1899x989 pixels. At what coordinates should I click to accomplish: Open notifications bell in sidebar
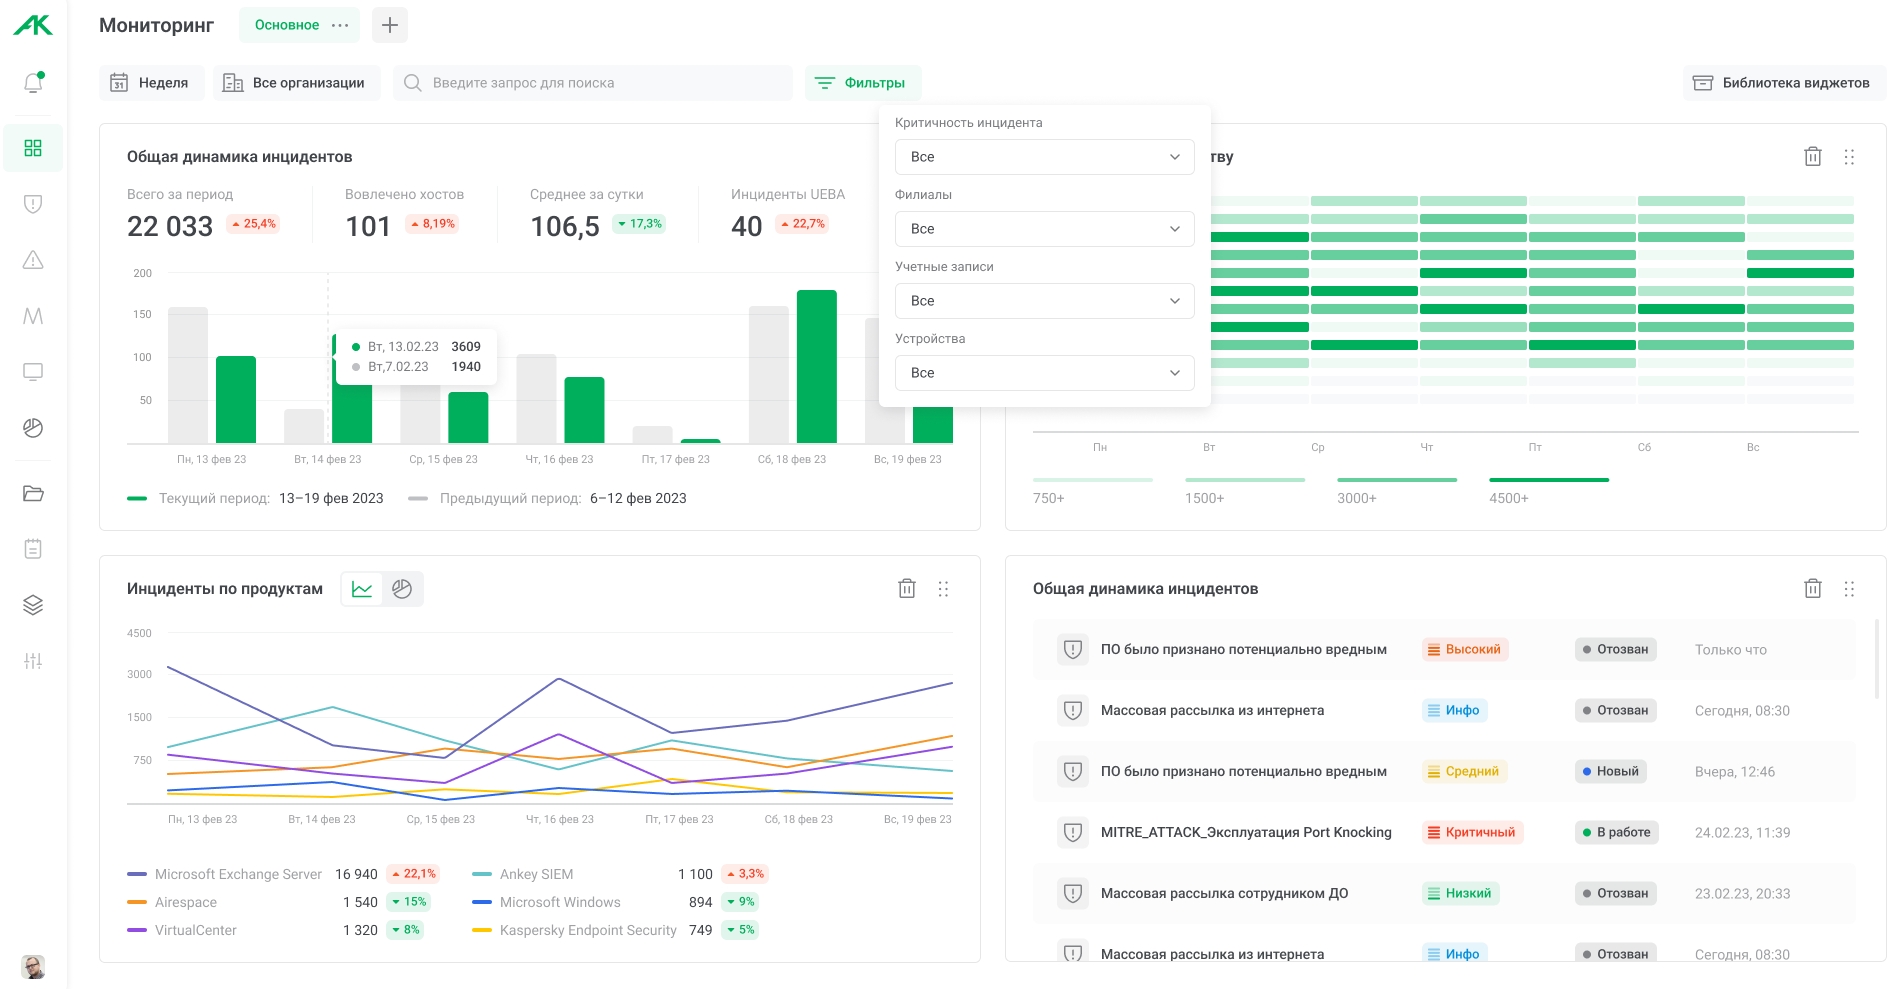tap(33, 82)
